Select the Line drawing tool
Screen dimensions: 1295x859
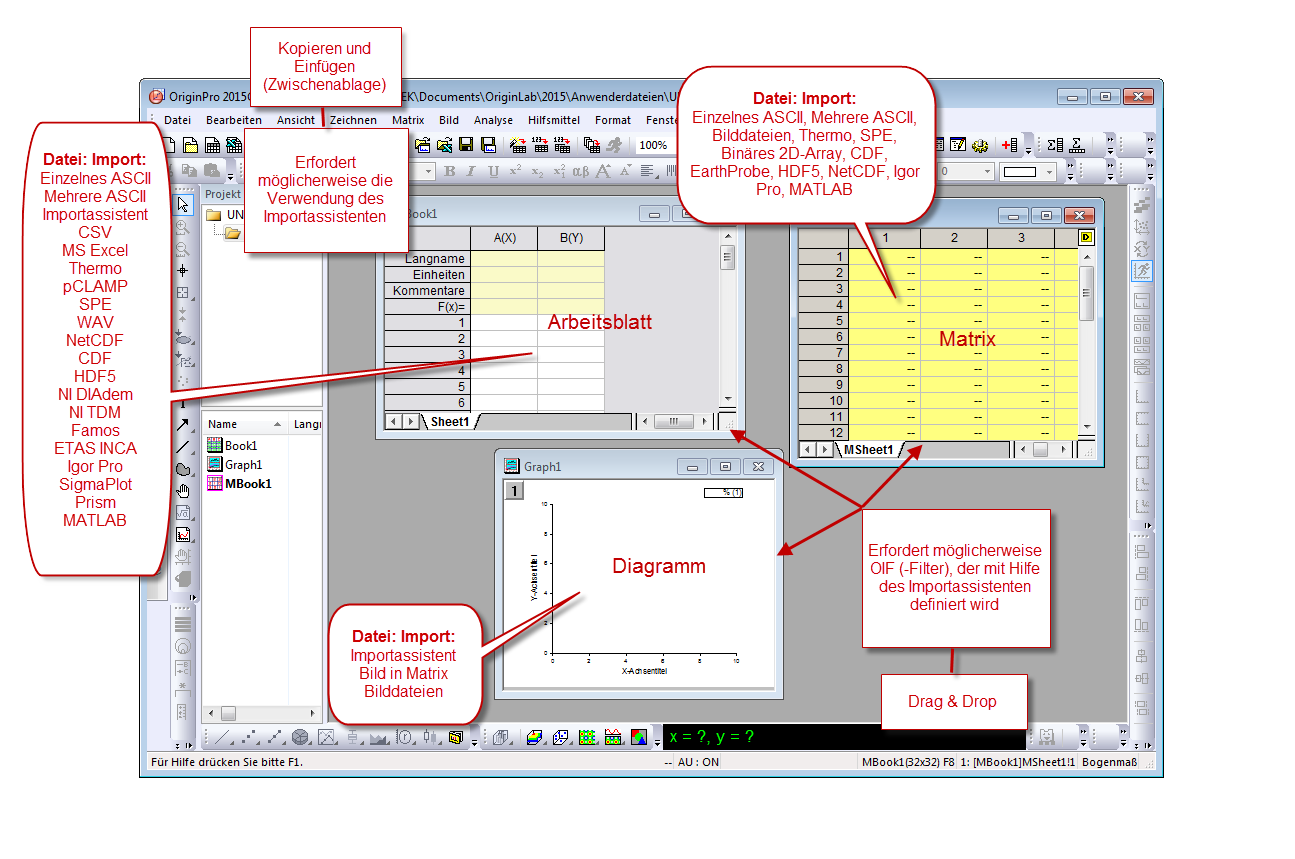(183, 447)
